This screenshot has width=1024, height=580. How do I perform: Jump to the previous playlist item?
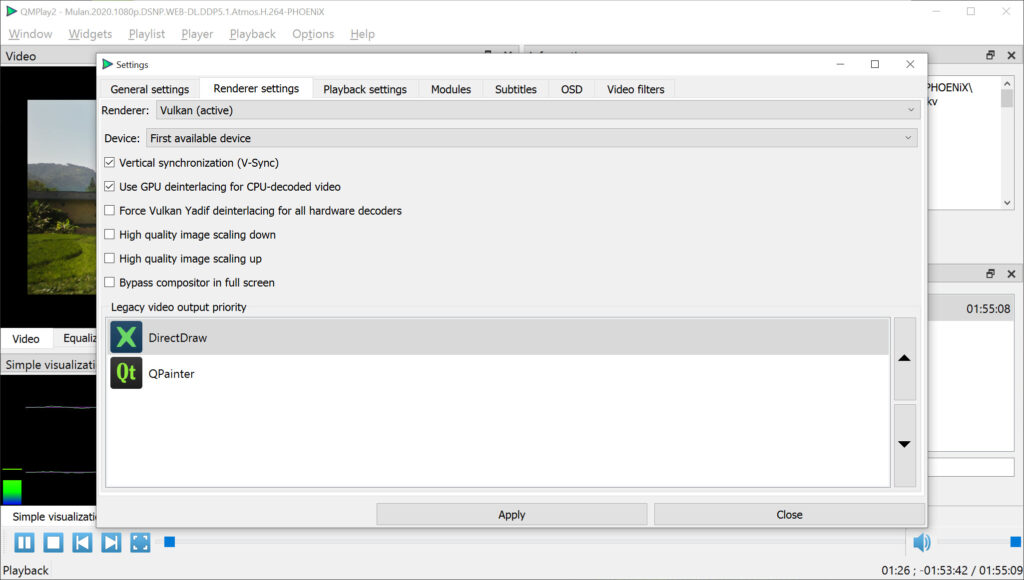tap(82, 542)
